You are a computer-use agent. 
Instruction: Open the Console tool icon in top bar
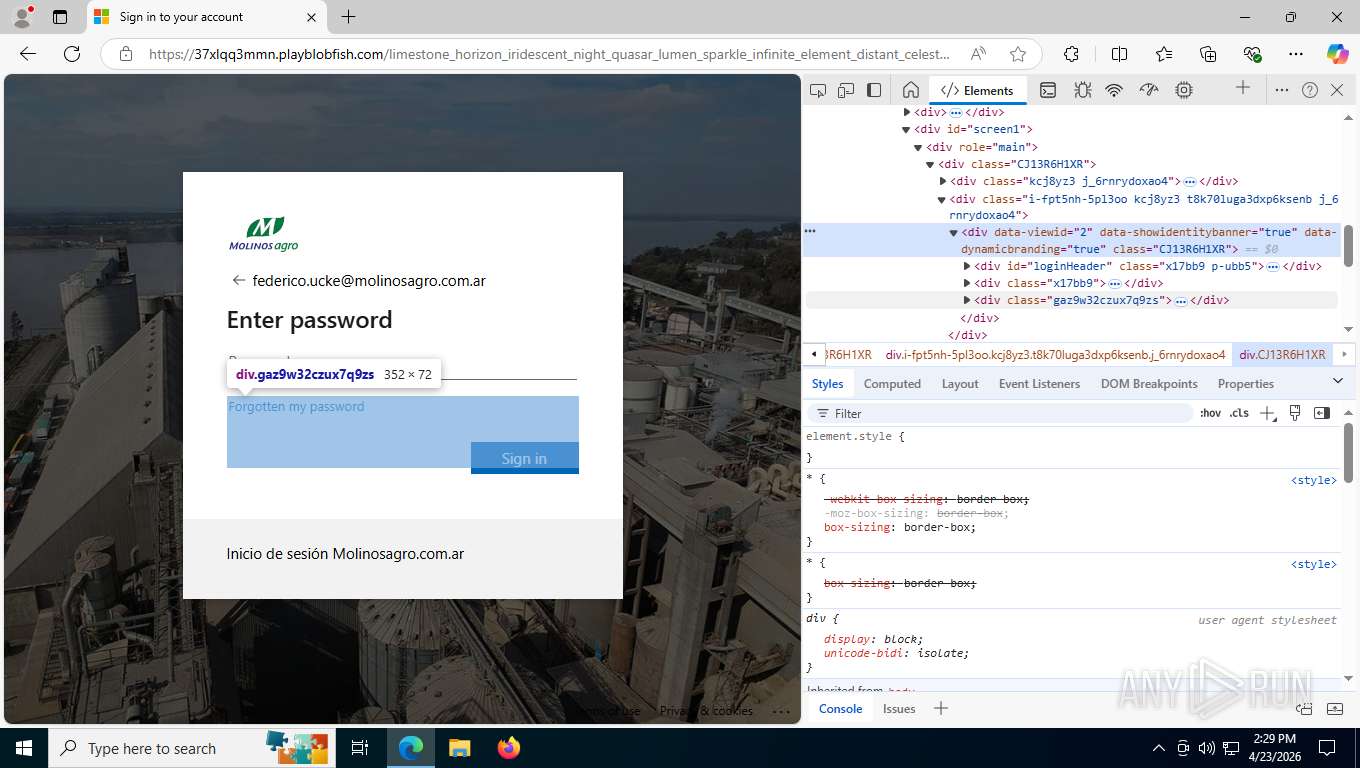click(1048, 90)
